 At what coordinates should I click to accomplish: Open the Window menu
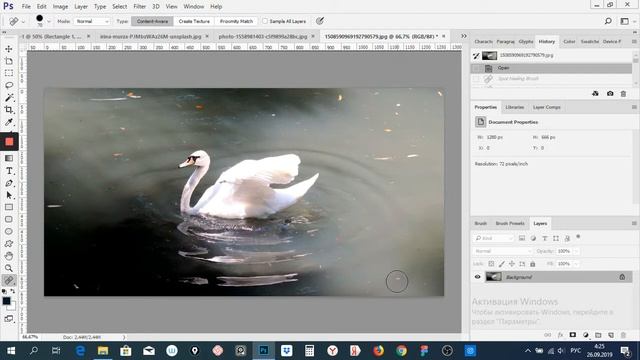click(193, 7)
